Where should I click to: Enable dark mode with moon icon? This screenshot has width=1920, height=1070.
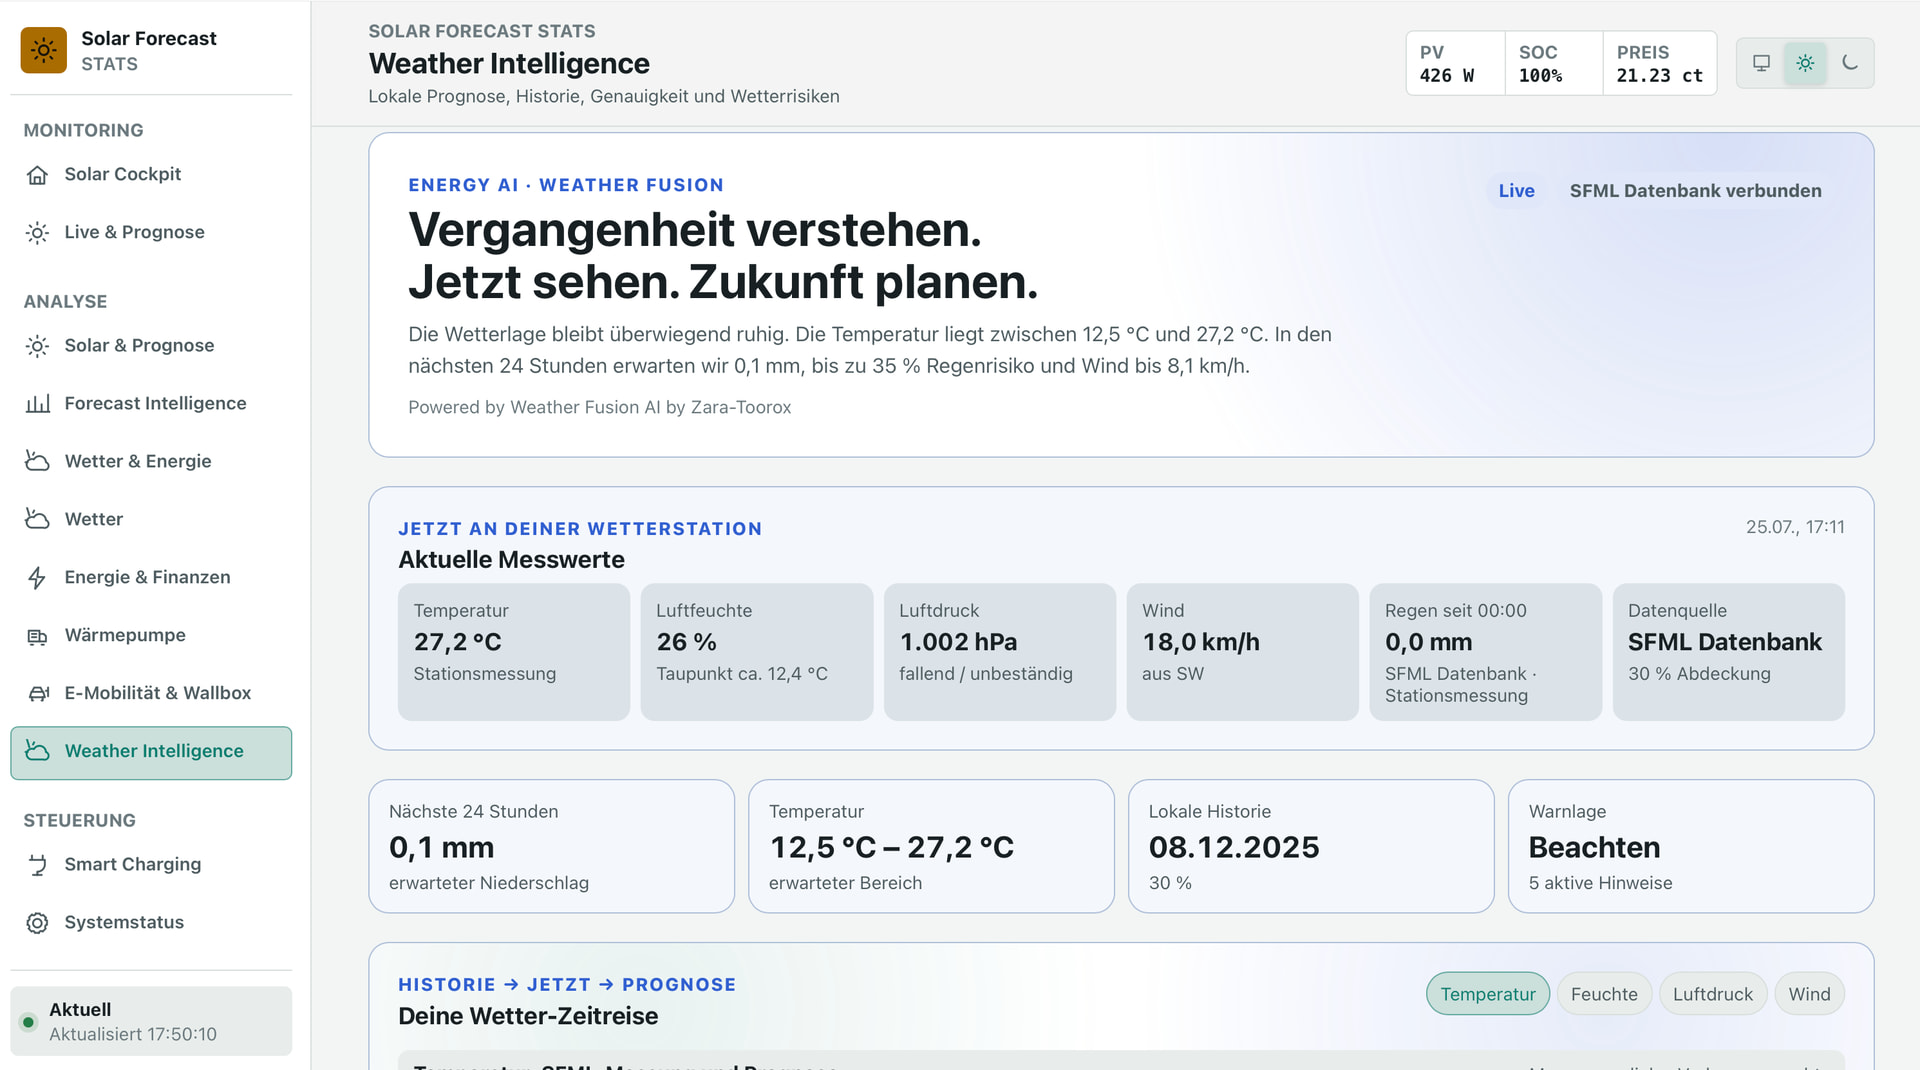[1849, 63]
